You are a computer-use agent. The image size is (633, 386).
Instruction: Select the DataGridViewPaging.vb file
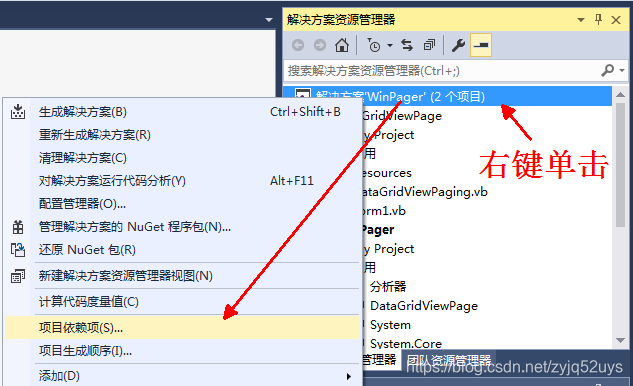[x=424, y=192]
